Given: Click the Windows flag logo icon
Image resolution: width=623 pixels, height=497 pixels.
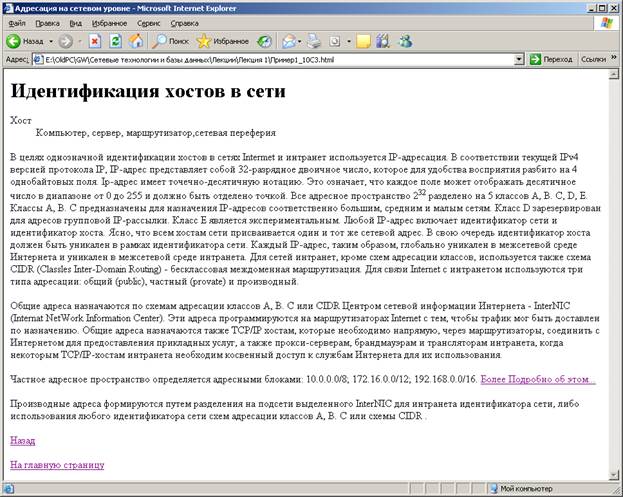Looking at the screenshot, I should coord(607,23).
